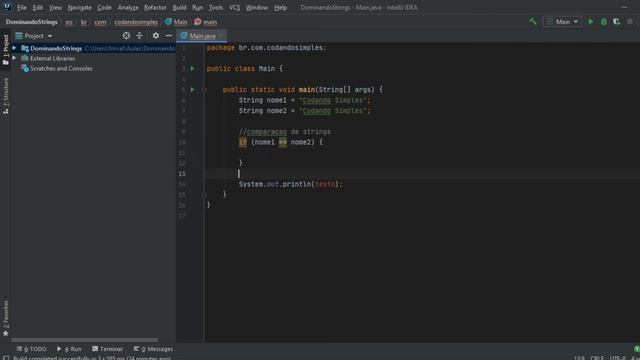Open the File menu

[x=22, y=7]
